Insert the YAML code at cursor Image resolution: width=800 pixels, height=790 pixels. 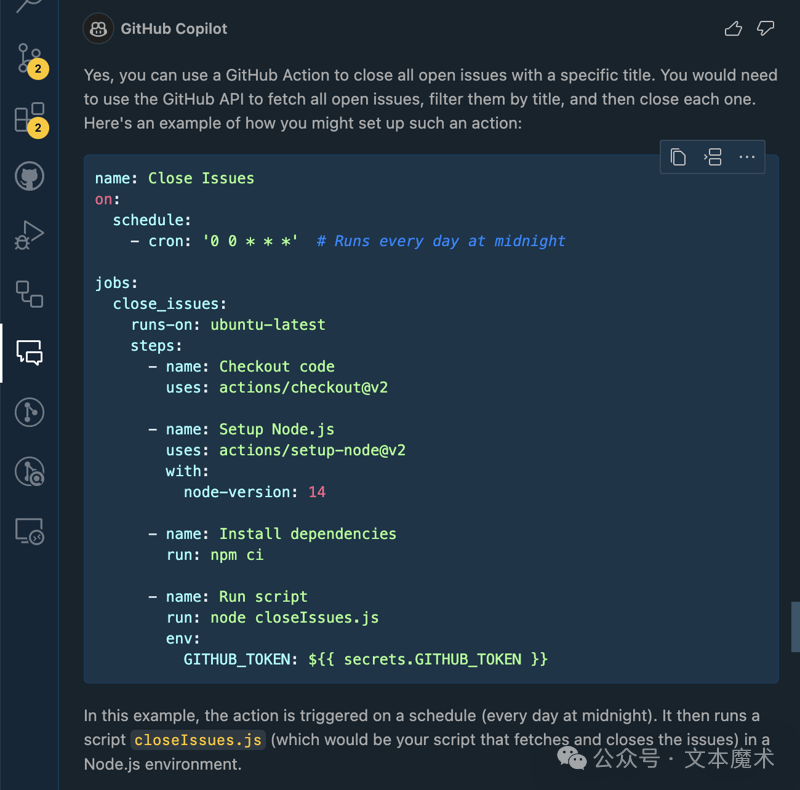pyautogui.click(x=712, y=157)
